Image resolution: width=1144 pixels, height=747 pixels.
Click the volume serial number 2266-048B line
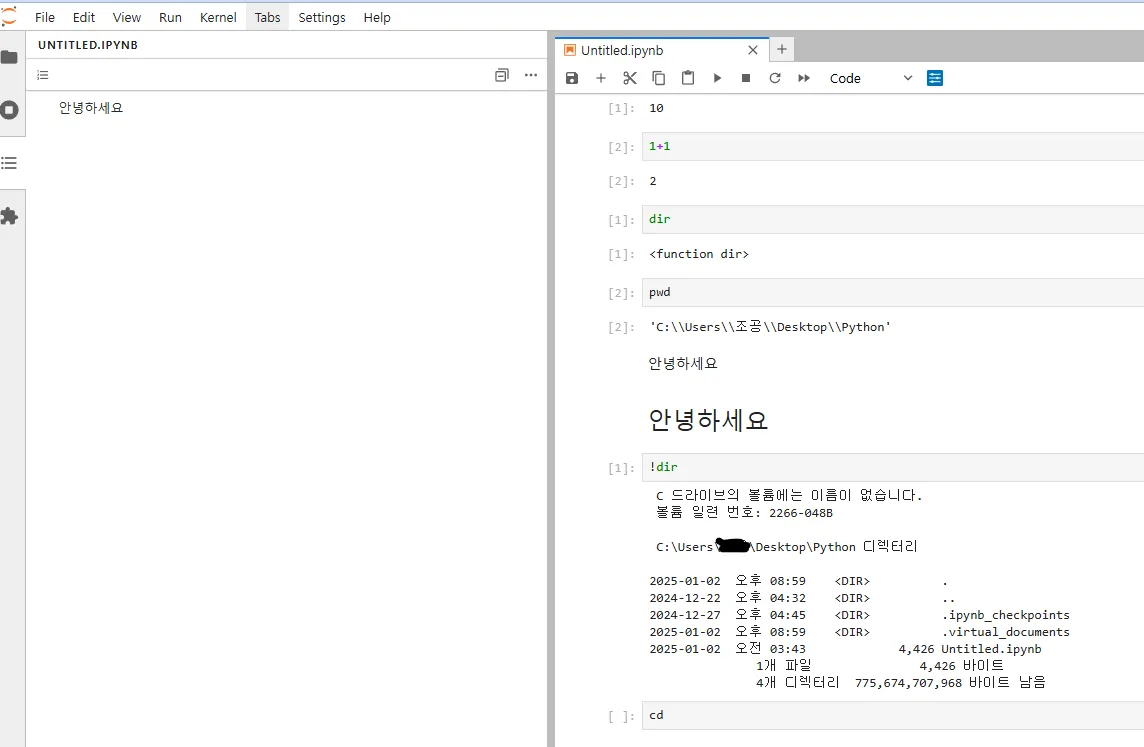[x=744, y=513]
